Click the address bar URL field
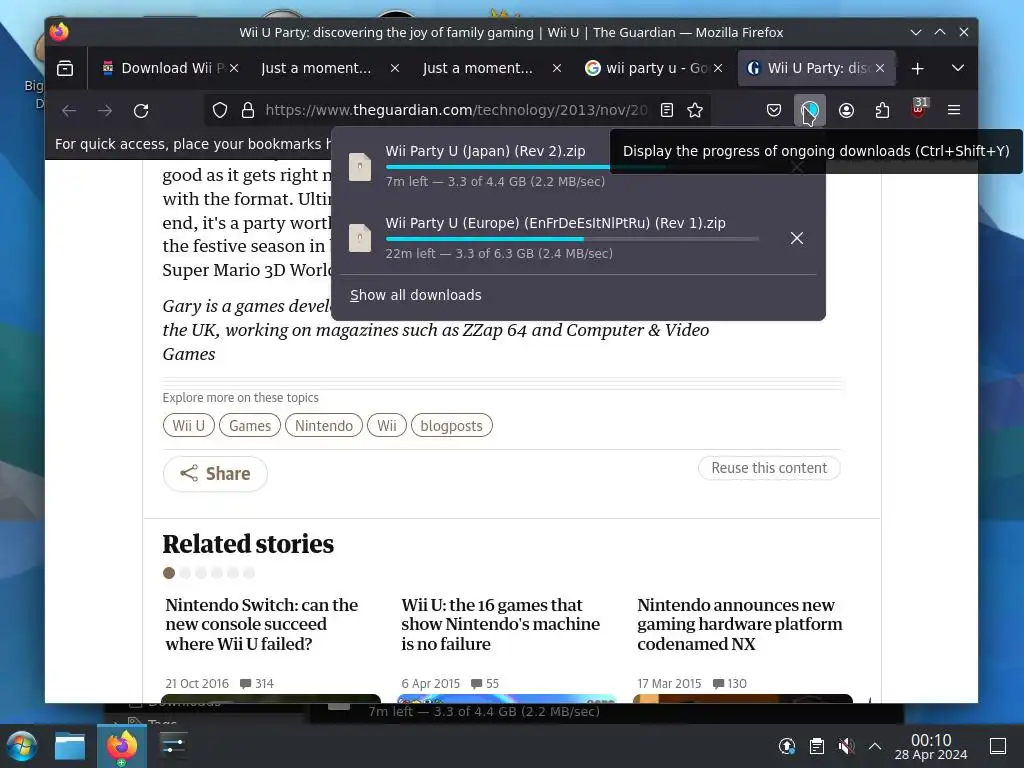This screenshot has width=1024, height=768. click(x=456, y=110)
